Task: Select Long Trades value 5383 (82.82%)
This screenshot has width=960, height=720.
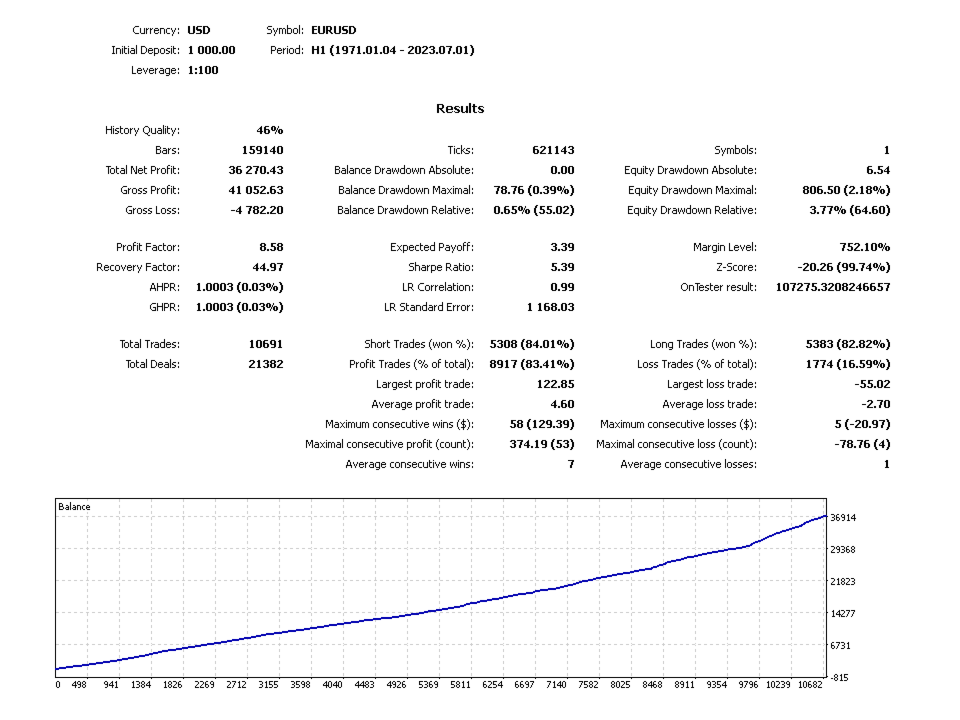Action: coord(848,344)
